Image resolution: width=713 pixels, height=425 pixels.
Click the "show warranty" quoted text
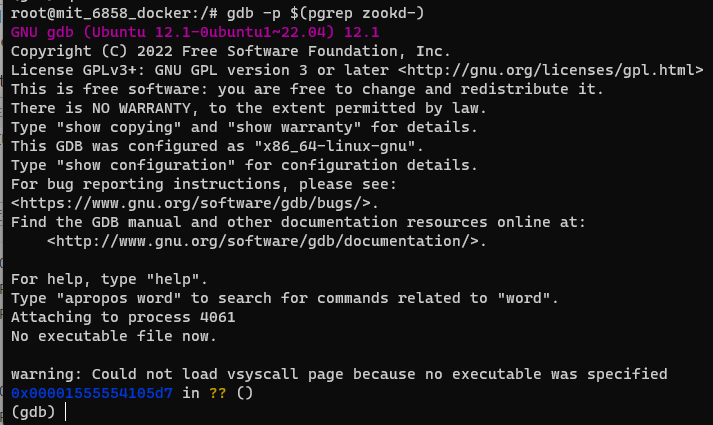click(294, 127)
